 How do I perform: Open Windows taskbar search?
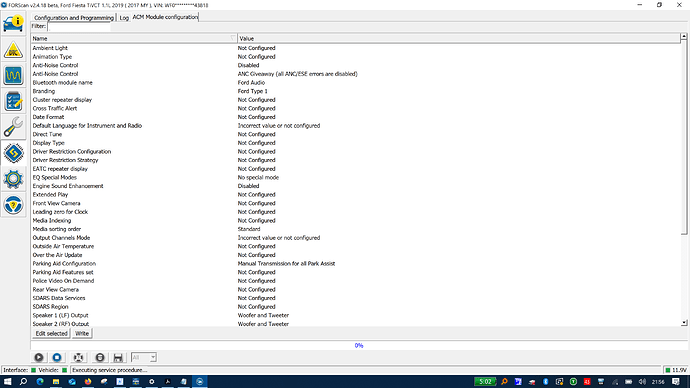coord(23,381)
